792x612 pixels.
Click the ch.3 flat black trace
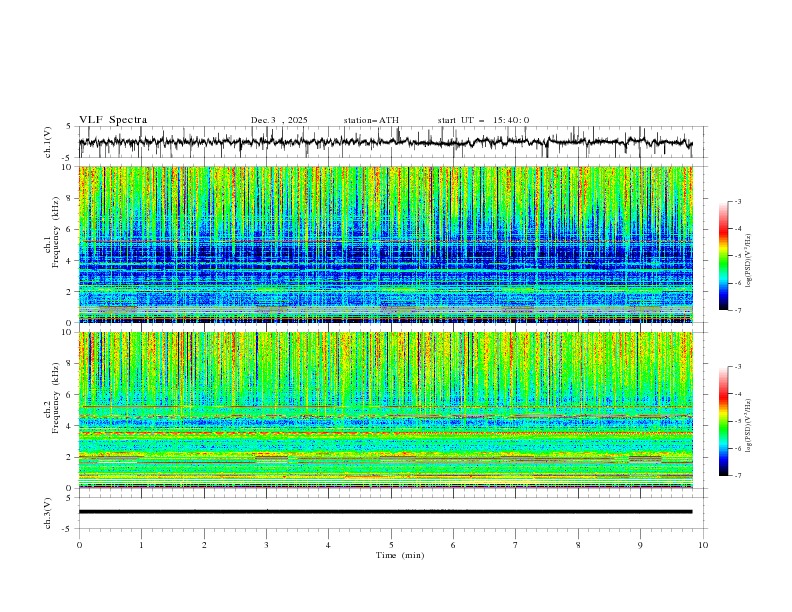click(x=385, y=512)
